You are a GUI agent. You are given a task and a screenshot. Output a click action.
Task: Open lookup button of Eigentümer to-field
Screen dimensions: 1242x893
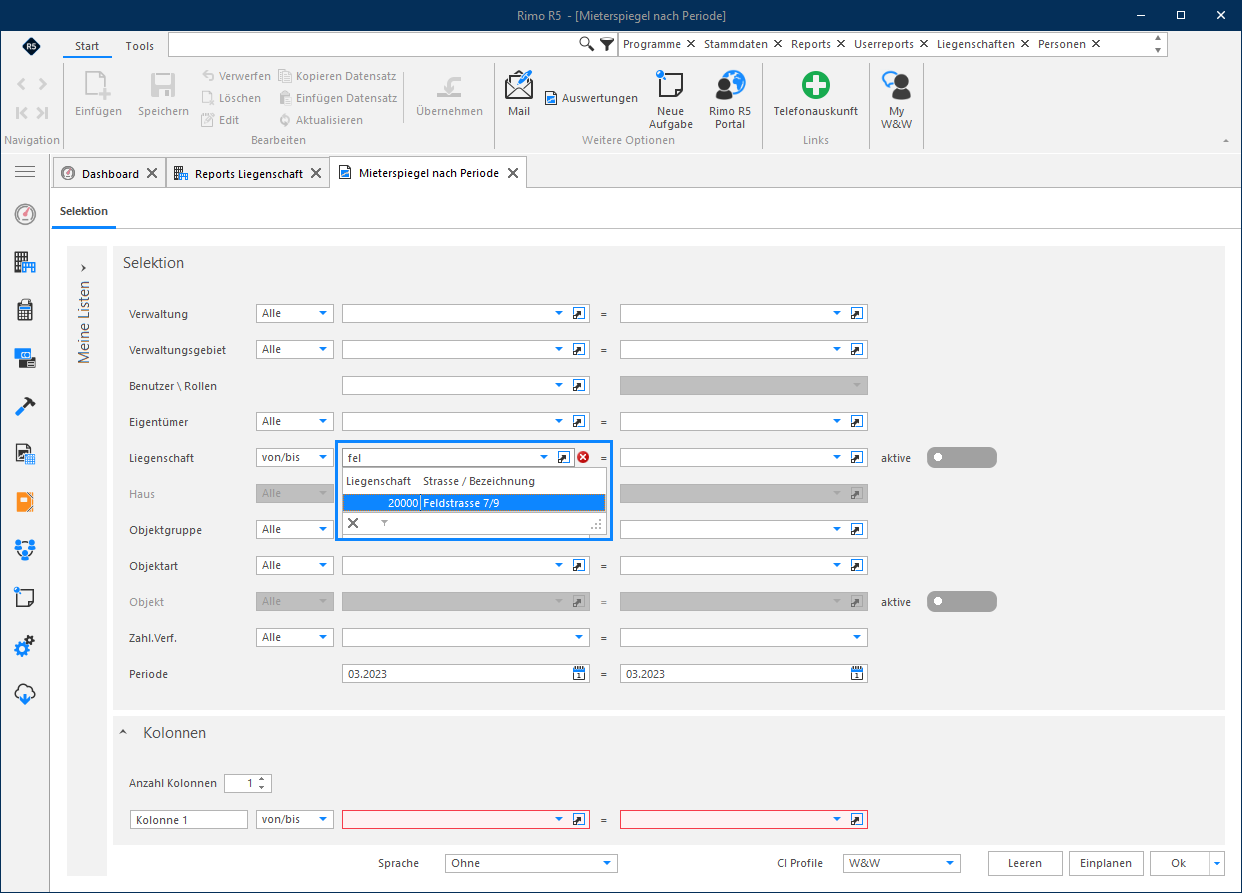(856, 421)
